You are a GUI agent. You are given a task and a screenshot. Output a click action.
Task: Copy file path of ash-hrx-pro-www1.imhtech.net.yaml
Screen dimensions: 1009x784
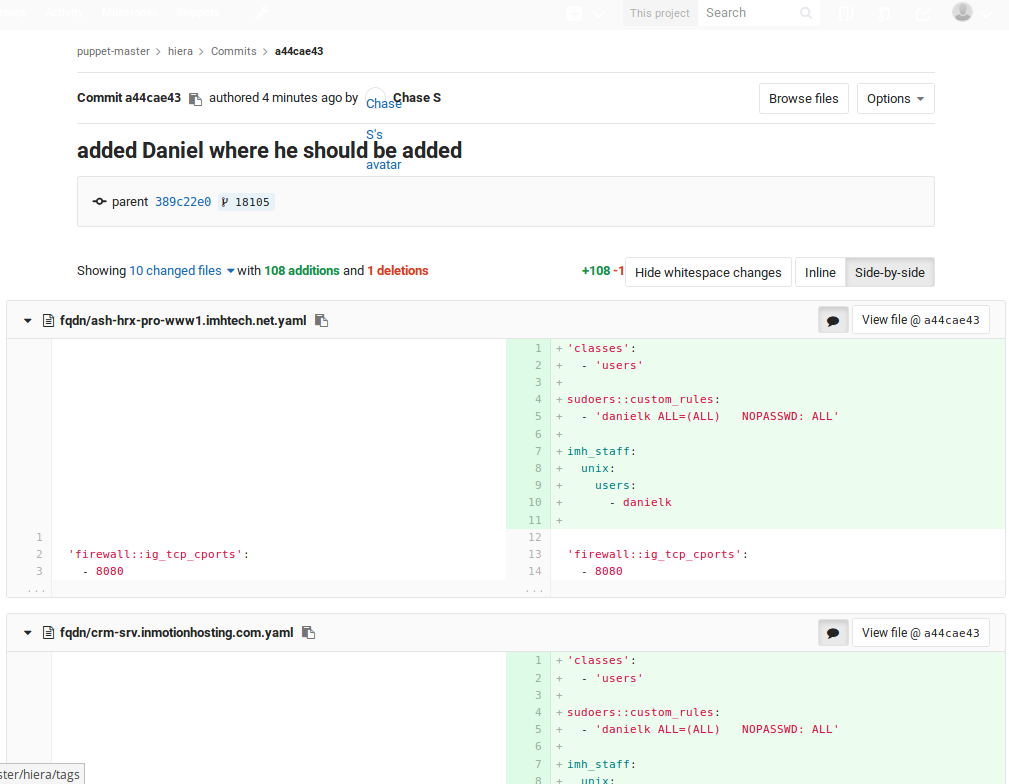click(321, 321)
